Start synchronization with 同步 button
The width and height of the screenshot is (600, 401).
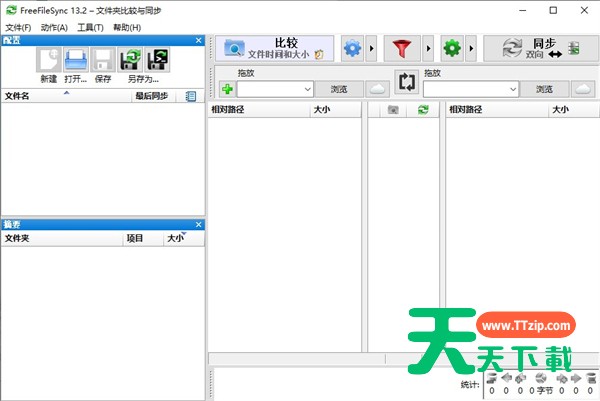coord(541,49)
